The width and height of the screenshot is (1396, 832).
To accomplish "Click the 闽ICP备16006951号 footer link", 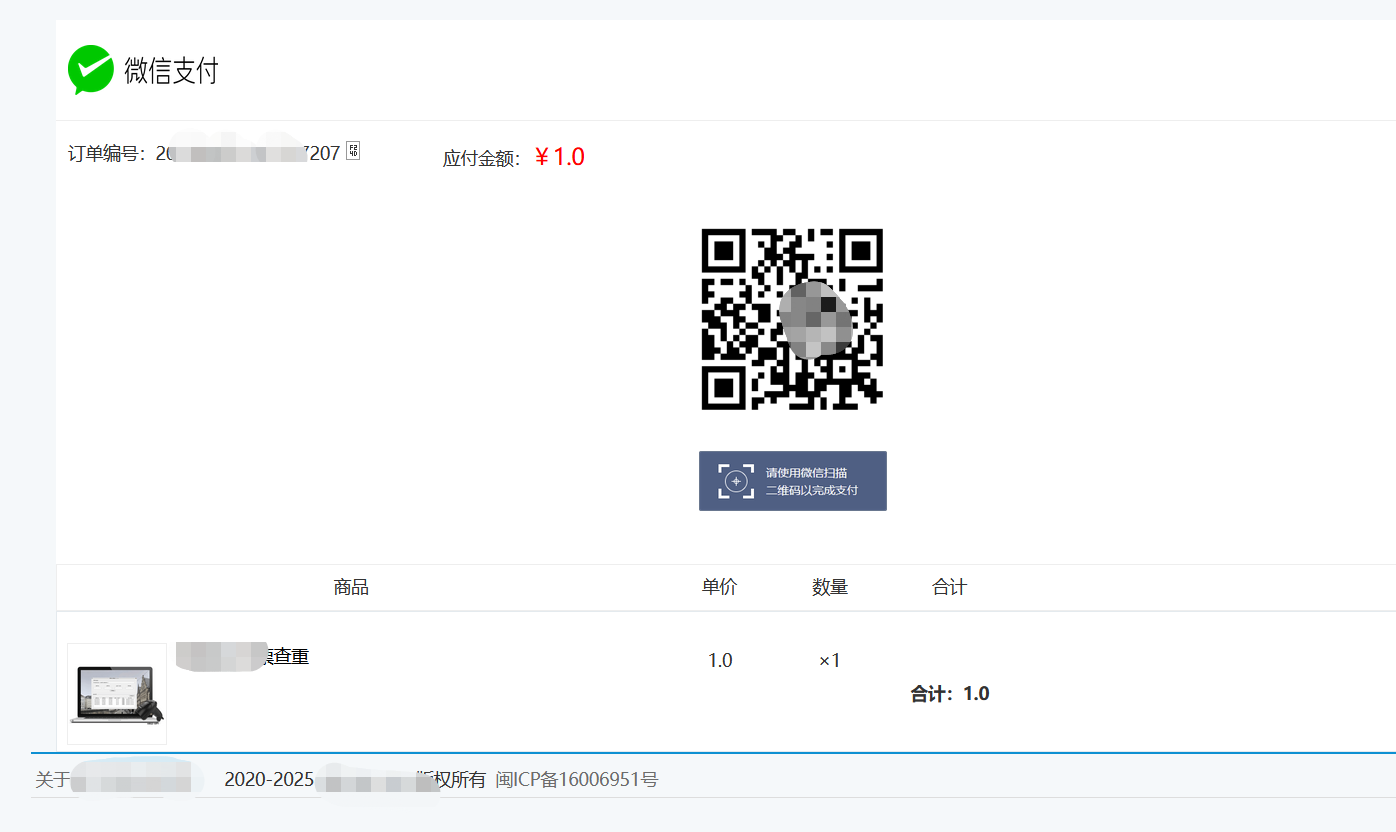I will click(577, 779).
